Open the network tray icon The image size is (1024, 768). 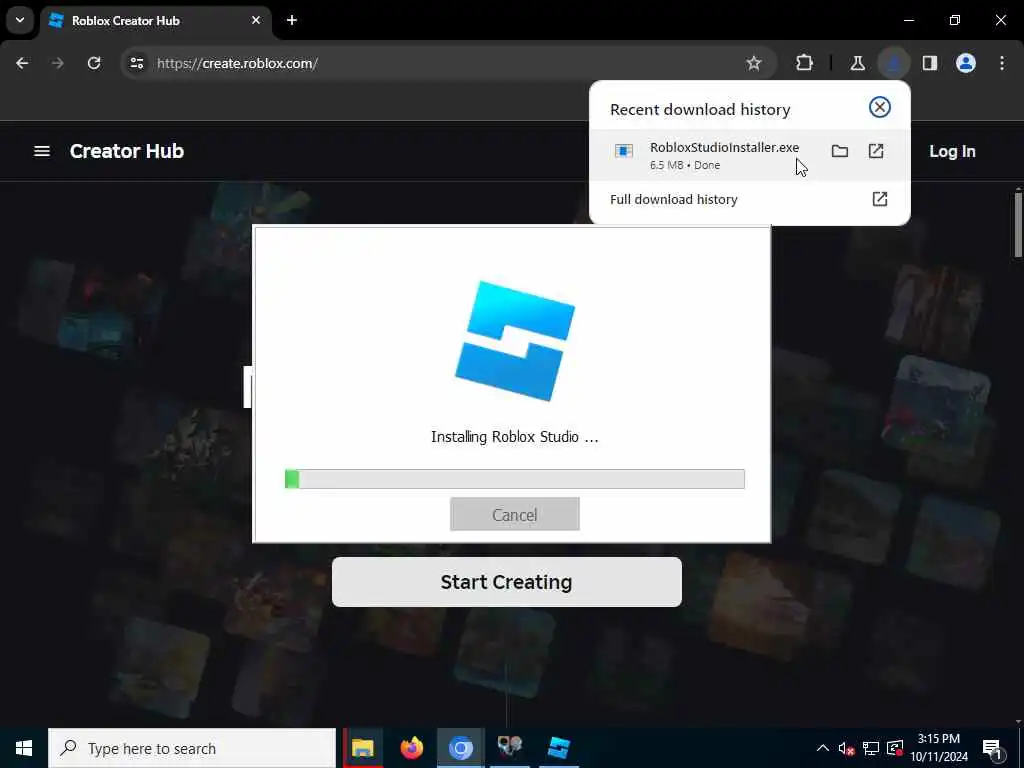[871, 748]
